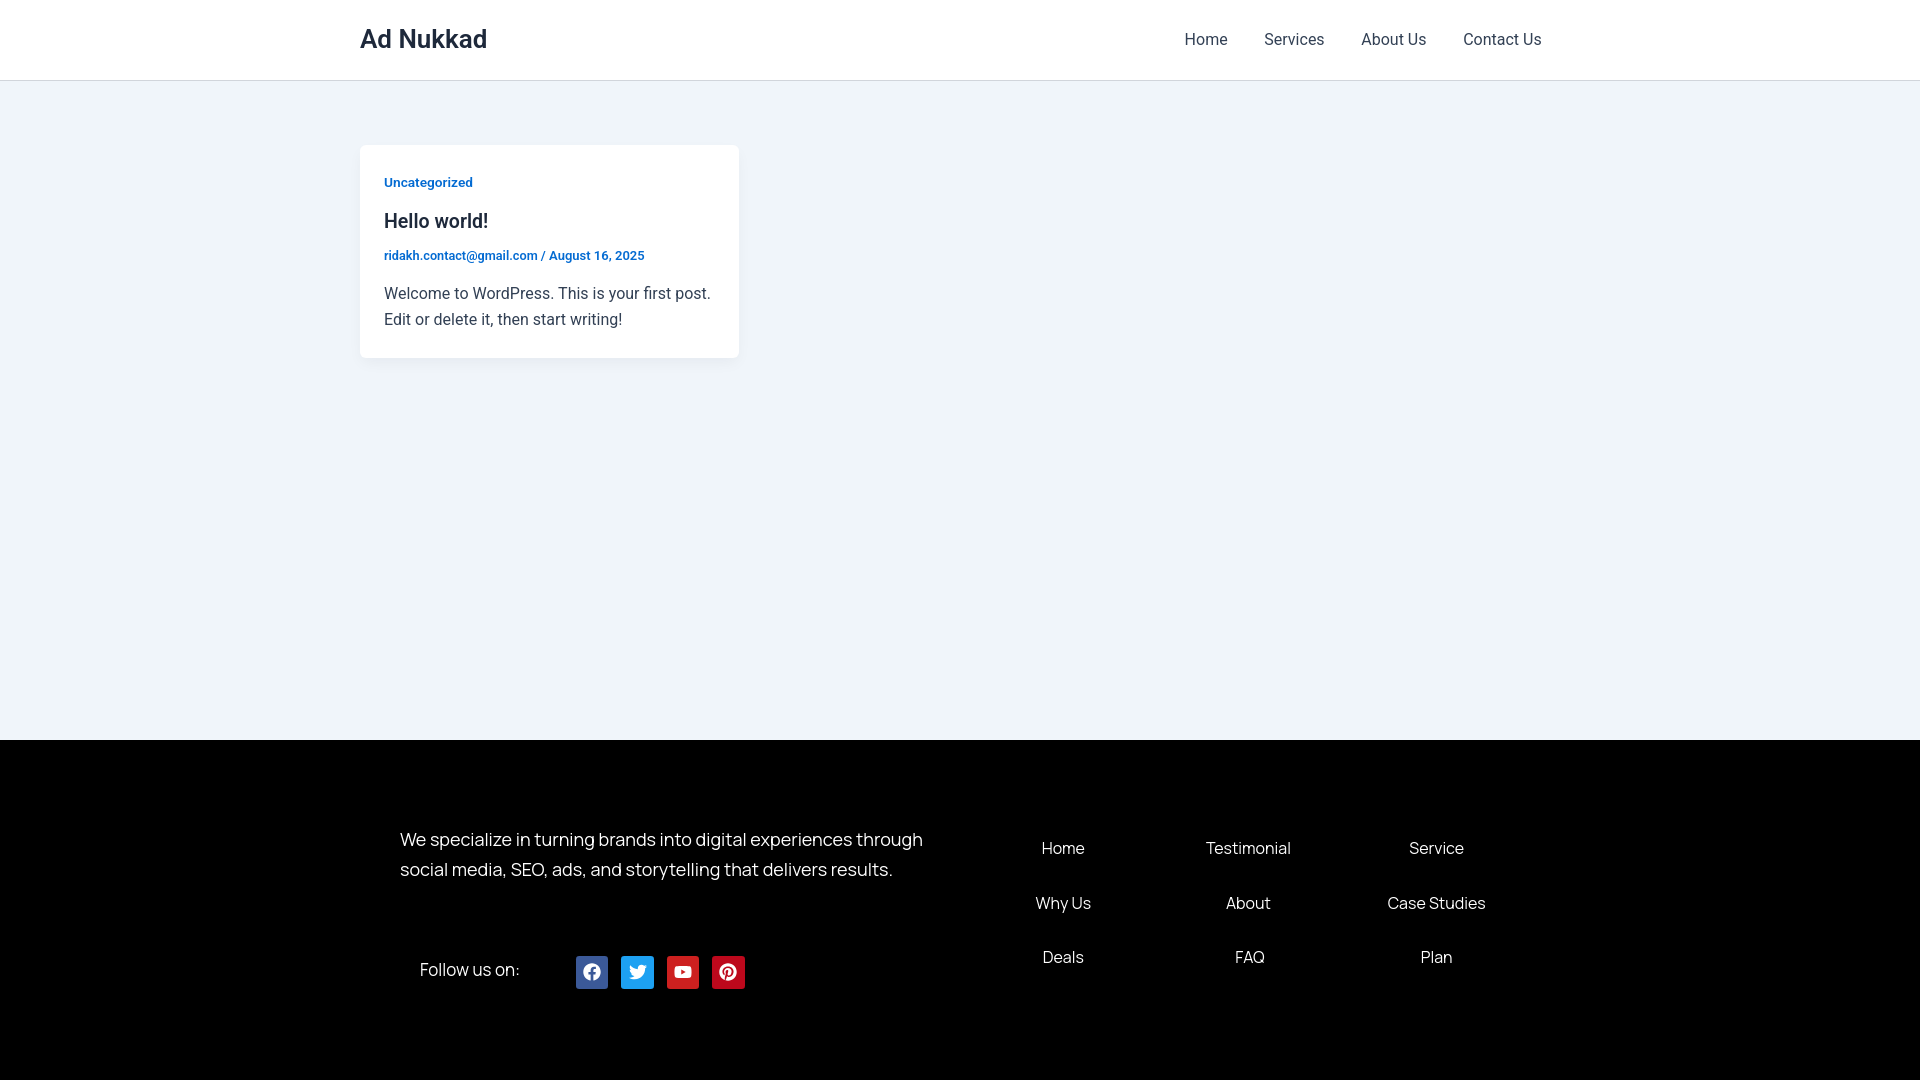The width and height of the screenshot is (1920, 1080).
Task: Open the footer About link
Action: (1248, 903)
